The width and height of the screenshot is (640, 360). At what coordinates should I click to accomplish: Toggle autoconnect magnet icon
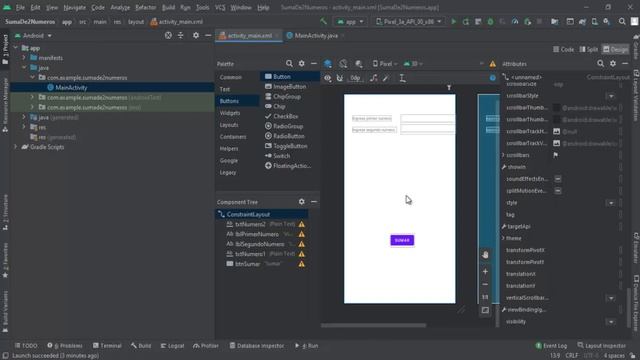(x=340, y=78)
